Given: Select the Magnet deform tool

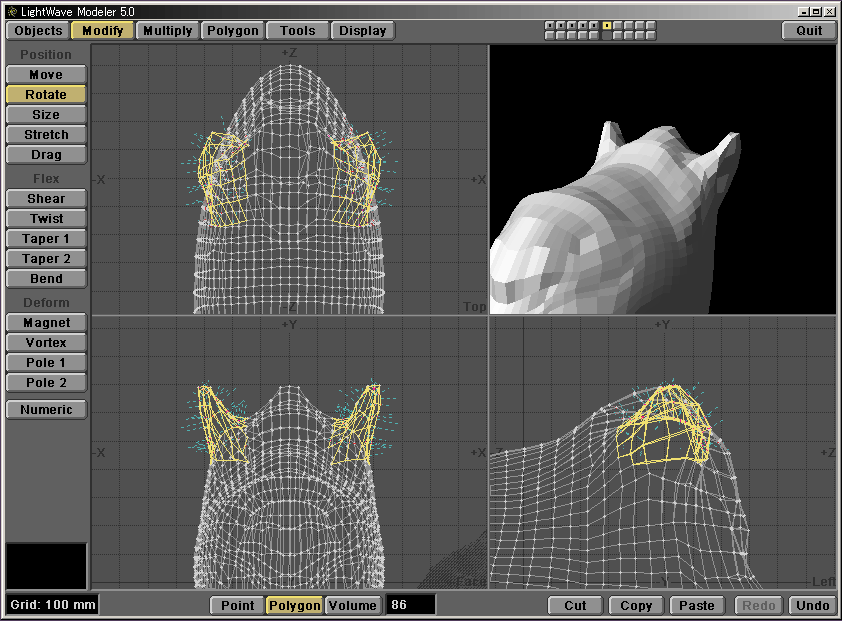Looking at the screenshot, I should pyautogui.click(x=46, y=323).
